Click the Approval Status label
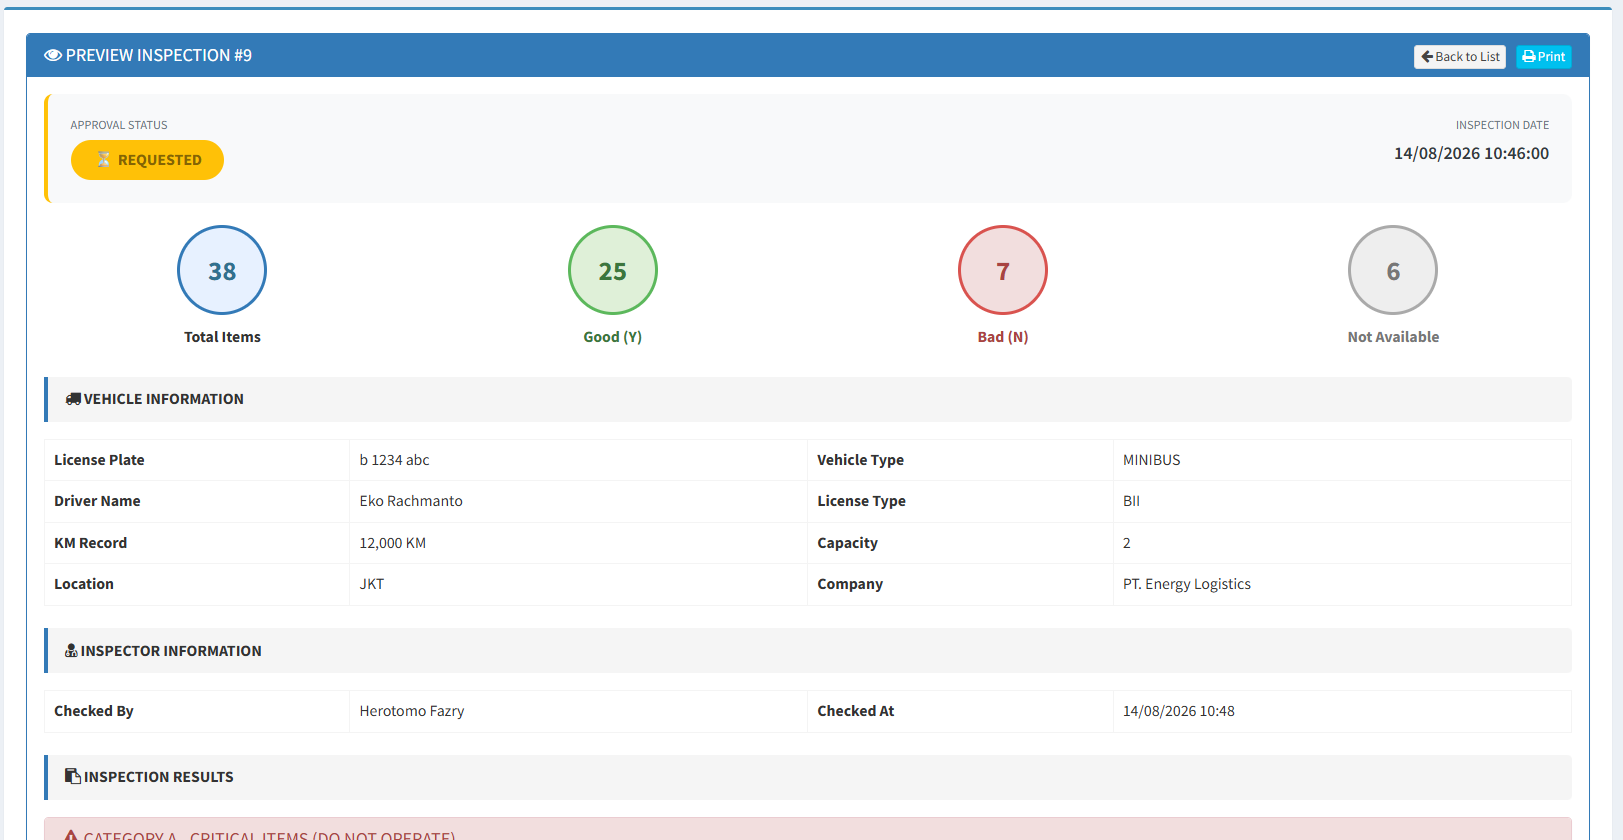Image resolution: width=1623 pixels, height=840 pixels. point(119,125)
